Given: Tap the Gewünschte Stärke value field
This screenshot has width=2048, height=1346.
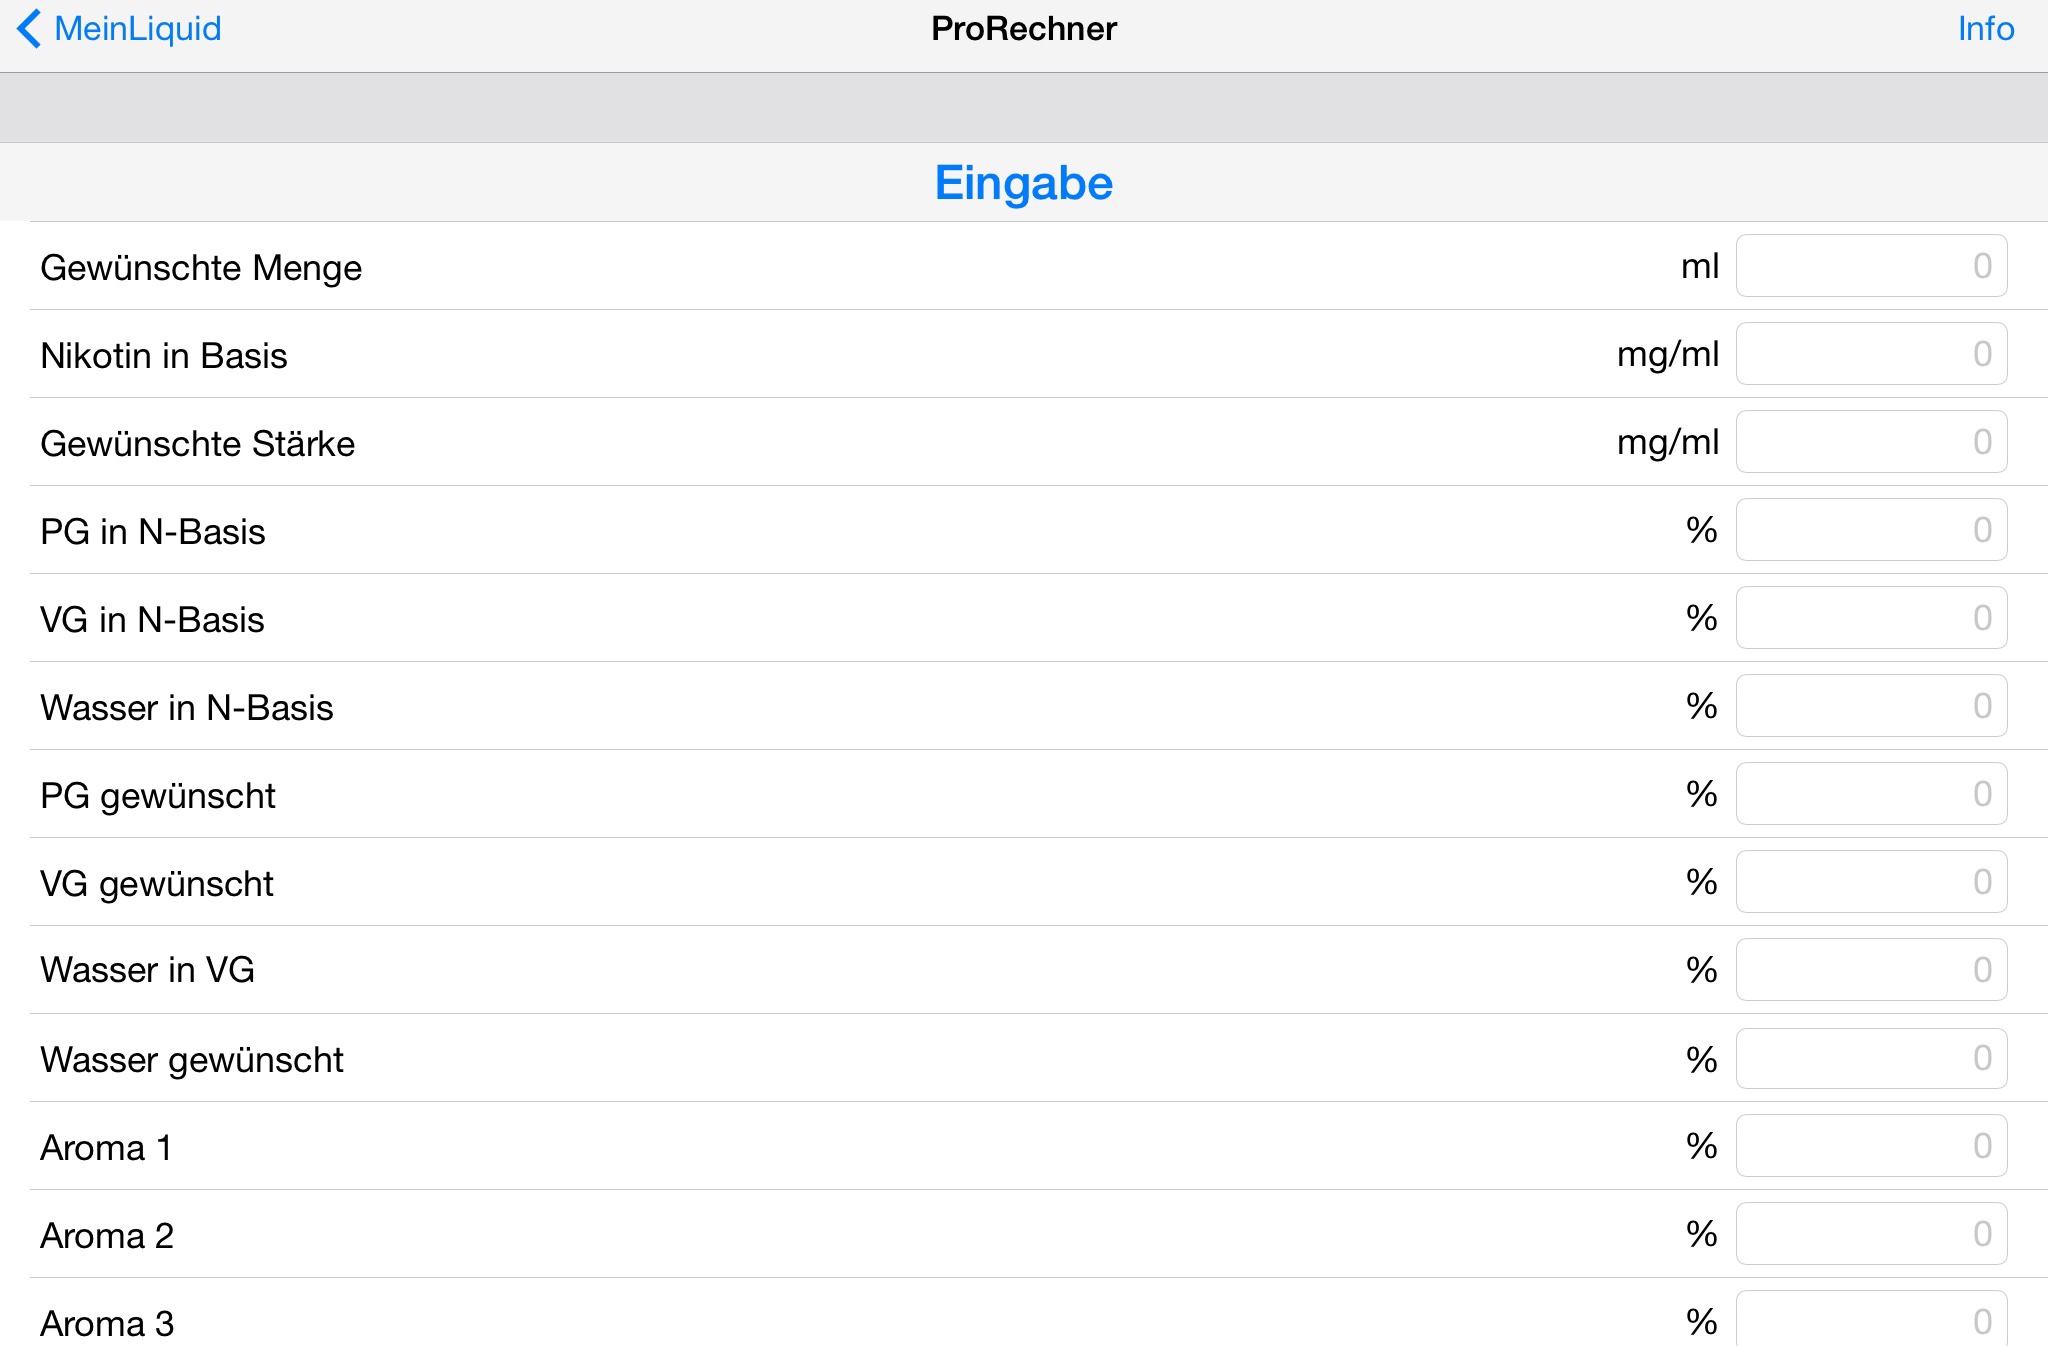Looking at the screenshot, I should click(x=1870, y=442).
